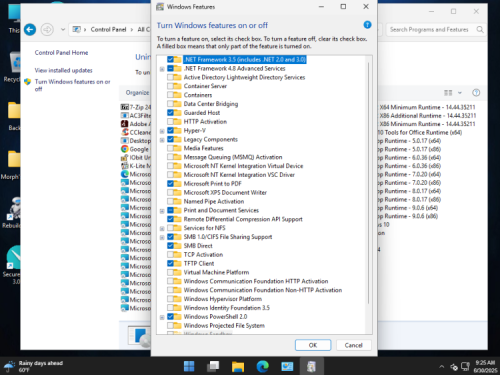Image resolution: width=500 pixels, height=375 pixels.
Task: Click the OK button
Action: pos(313,345)
